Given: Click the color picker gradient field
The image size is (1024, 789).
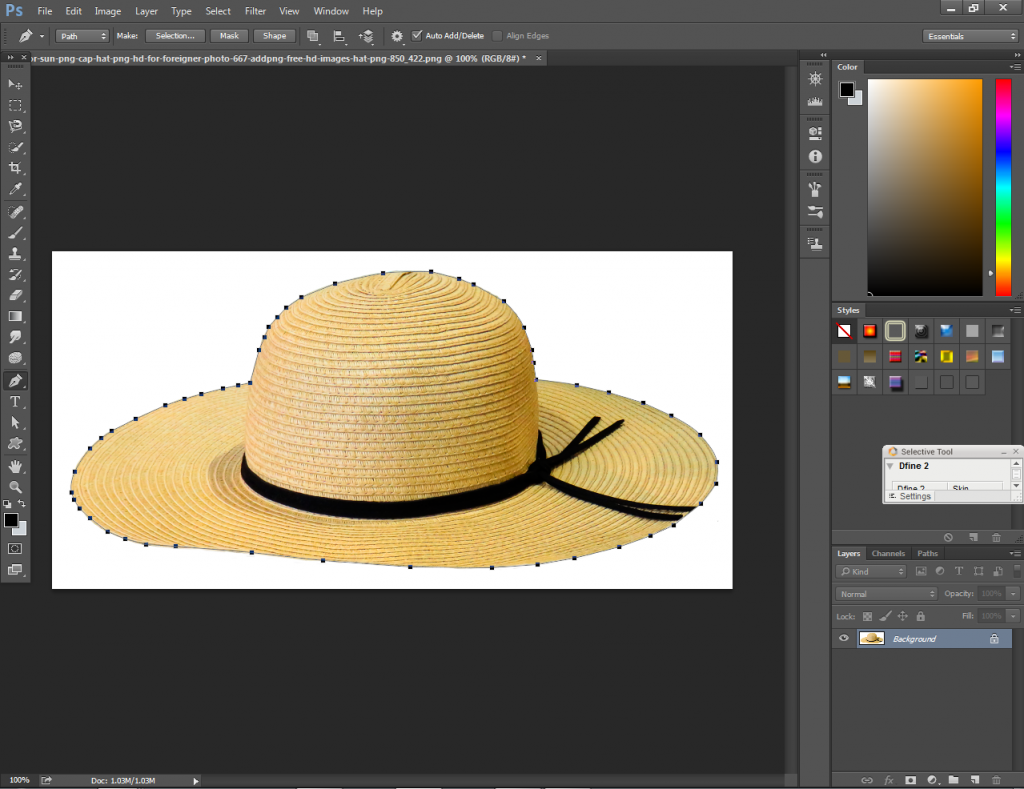Looking at the screenshot, I should click(x=925, y=187).
